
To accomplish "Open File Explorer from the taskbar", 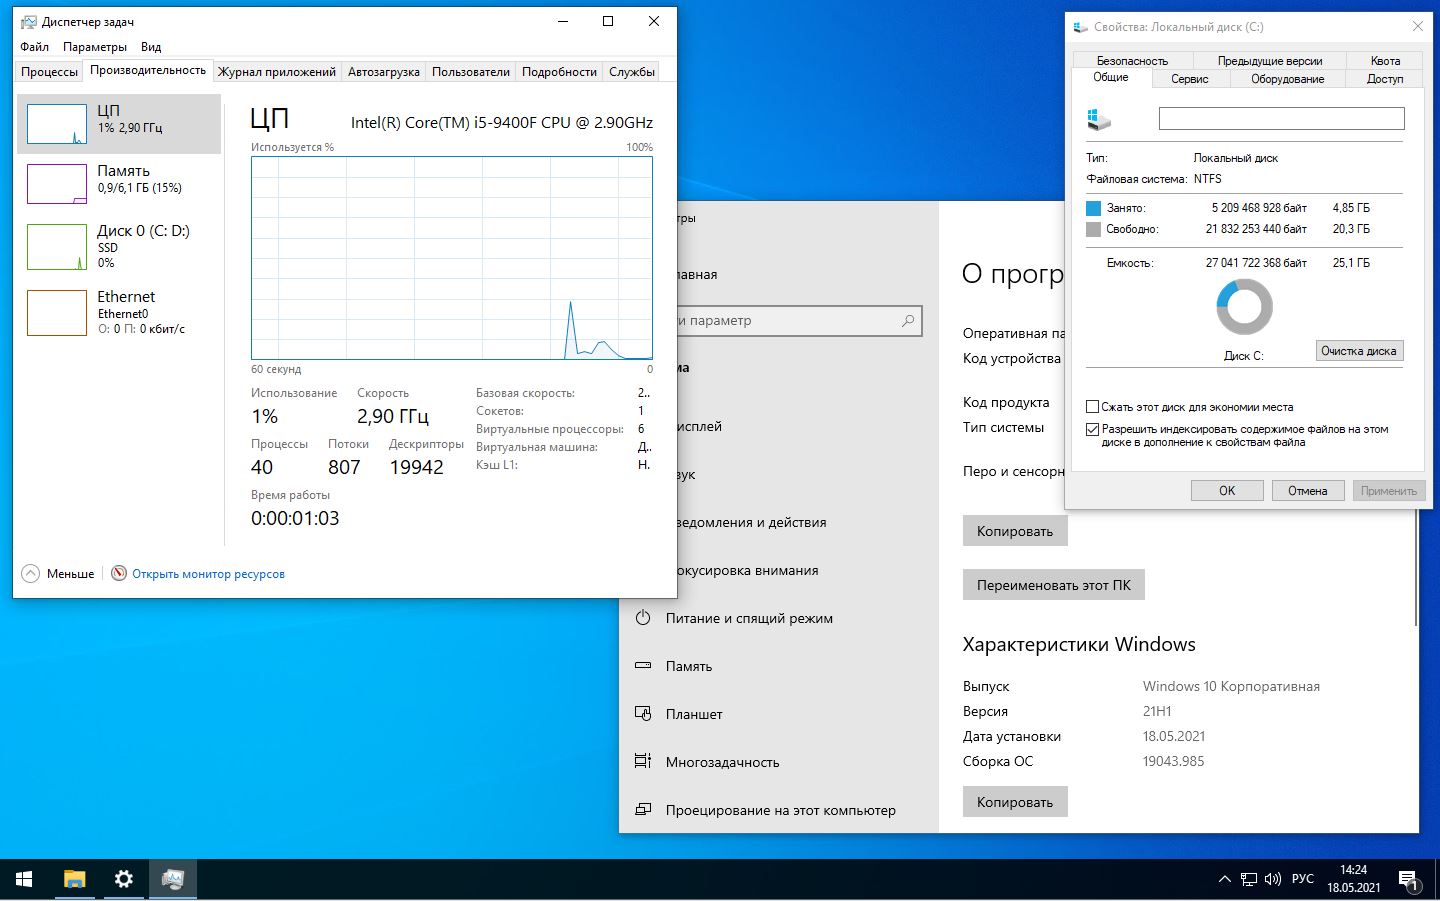I will [74, 879].
